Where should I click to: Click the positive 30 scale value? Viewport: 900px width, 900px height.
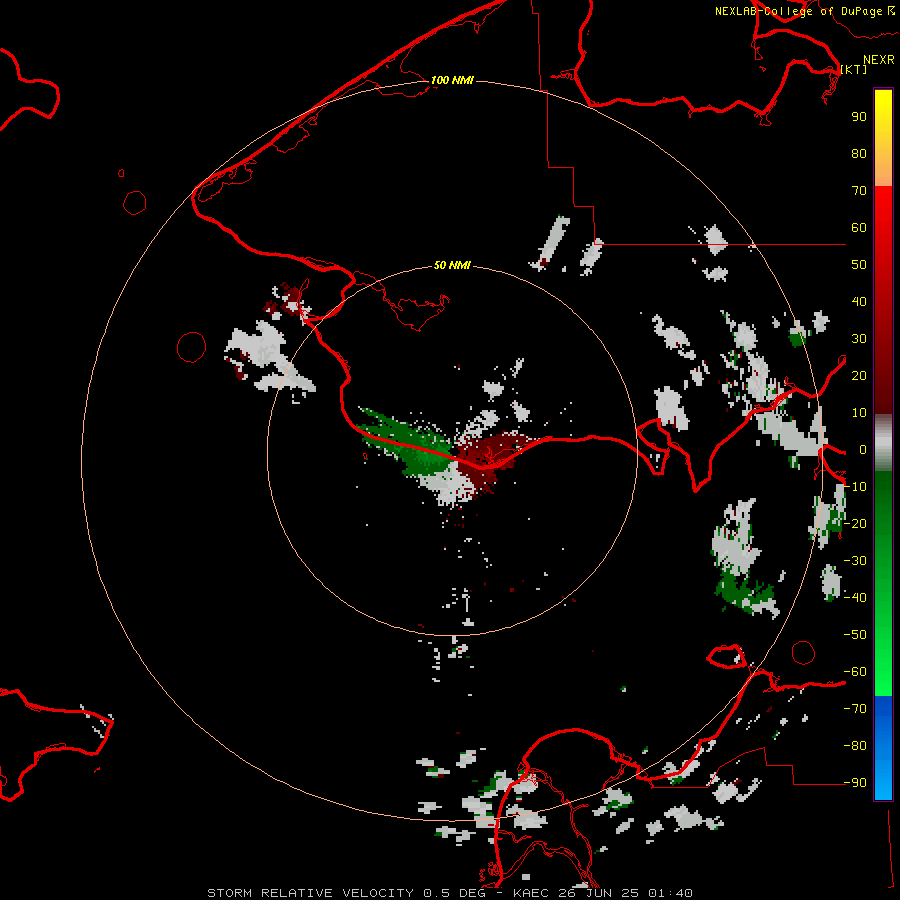[x=859, y=339]
